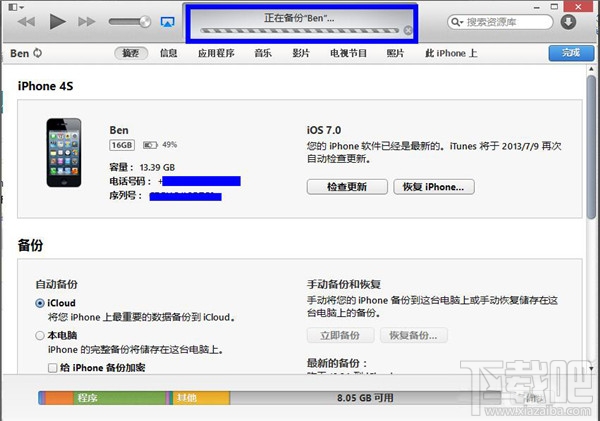
Task: Click the iPhone 4S section heading
Action: 45,86
